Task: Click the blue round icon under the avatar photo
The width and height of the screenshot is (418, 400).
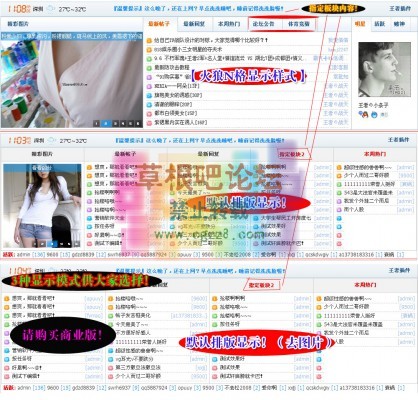Action: [x=374, y=115]
